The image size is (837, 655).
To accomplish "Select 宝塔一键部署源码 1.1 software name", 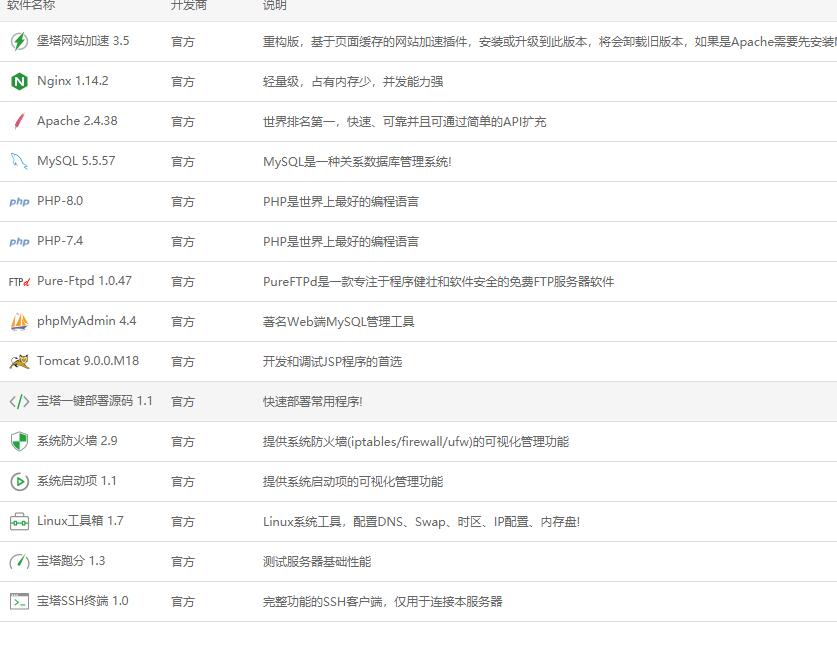I will pos(94,401).
